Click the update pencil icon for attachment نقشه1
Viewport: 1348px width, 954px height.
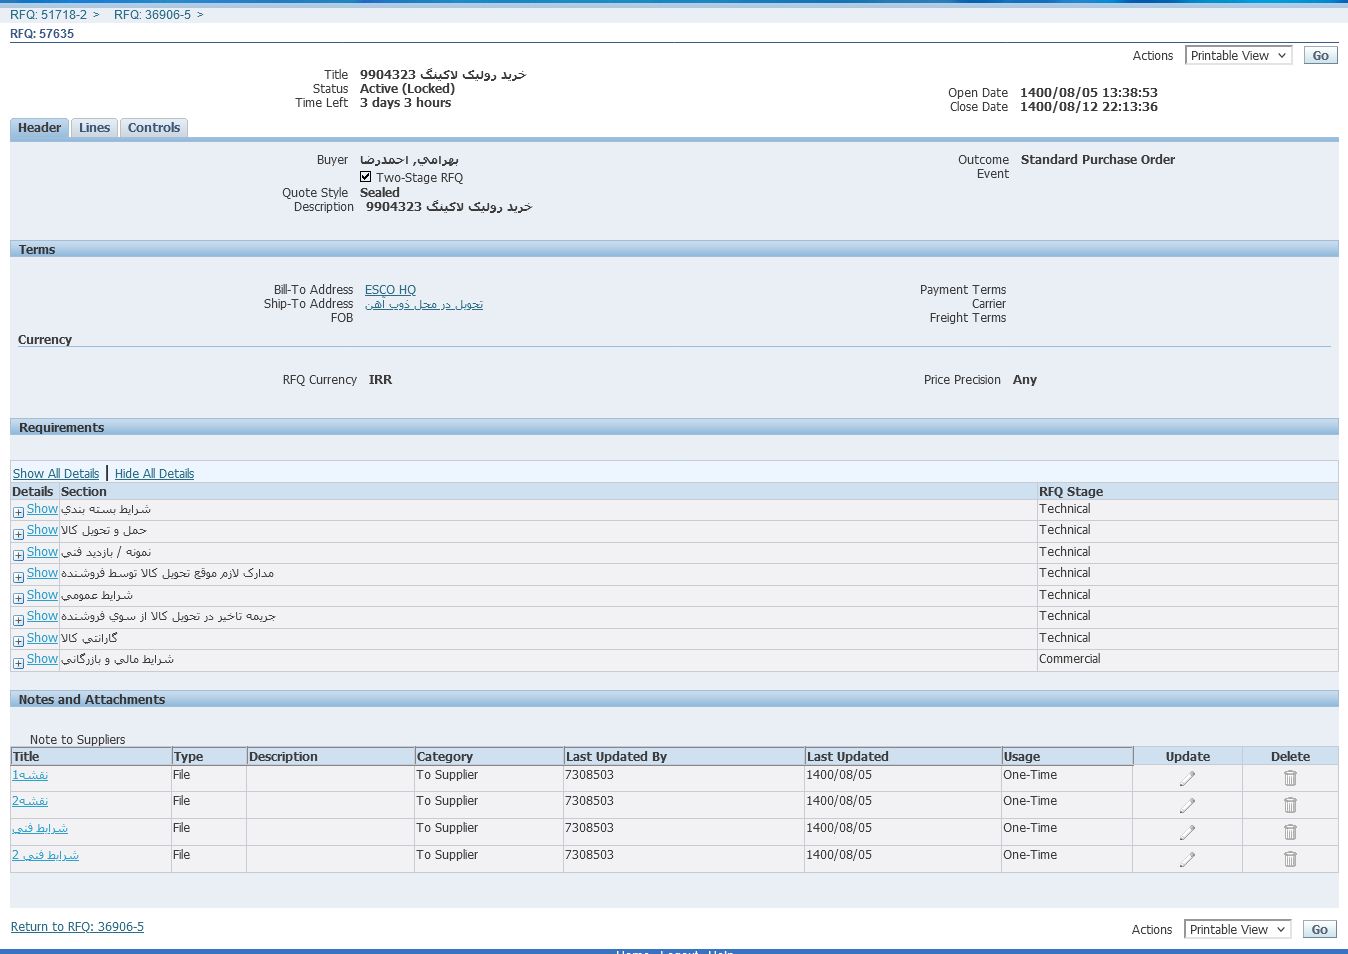click(x=1187, y=778)
